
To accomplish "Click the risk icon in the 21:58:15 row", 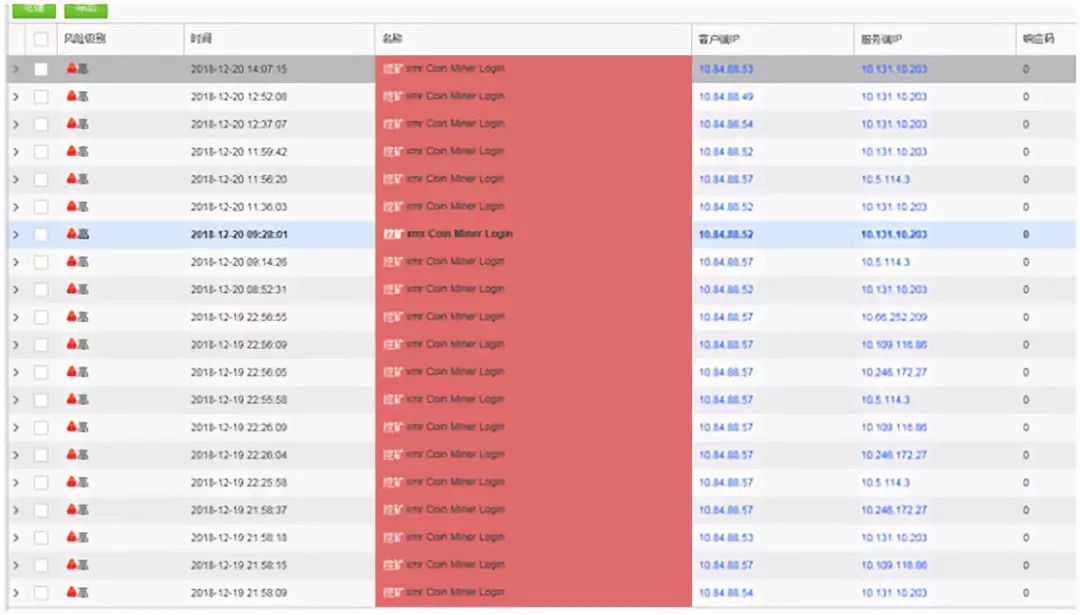I will tap(72, 564).
